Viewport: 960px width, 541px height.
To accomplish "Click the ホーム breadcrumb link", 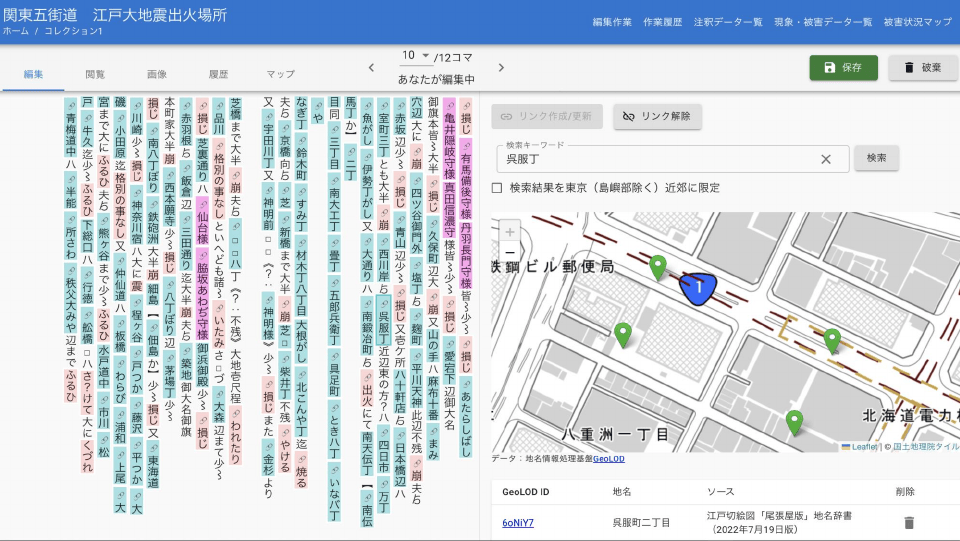I will coord(16,31).
